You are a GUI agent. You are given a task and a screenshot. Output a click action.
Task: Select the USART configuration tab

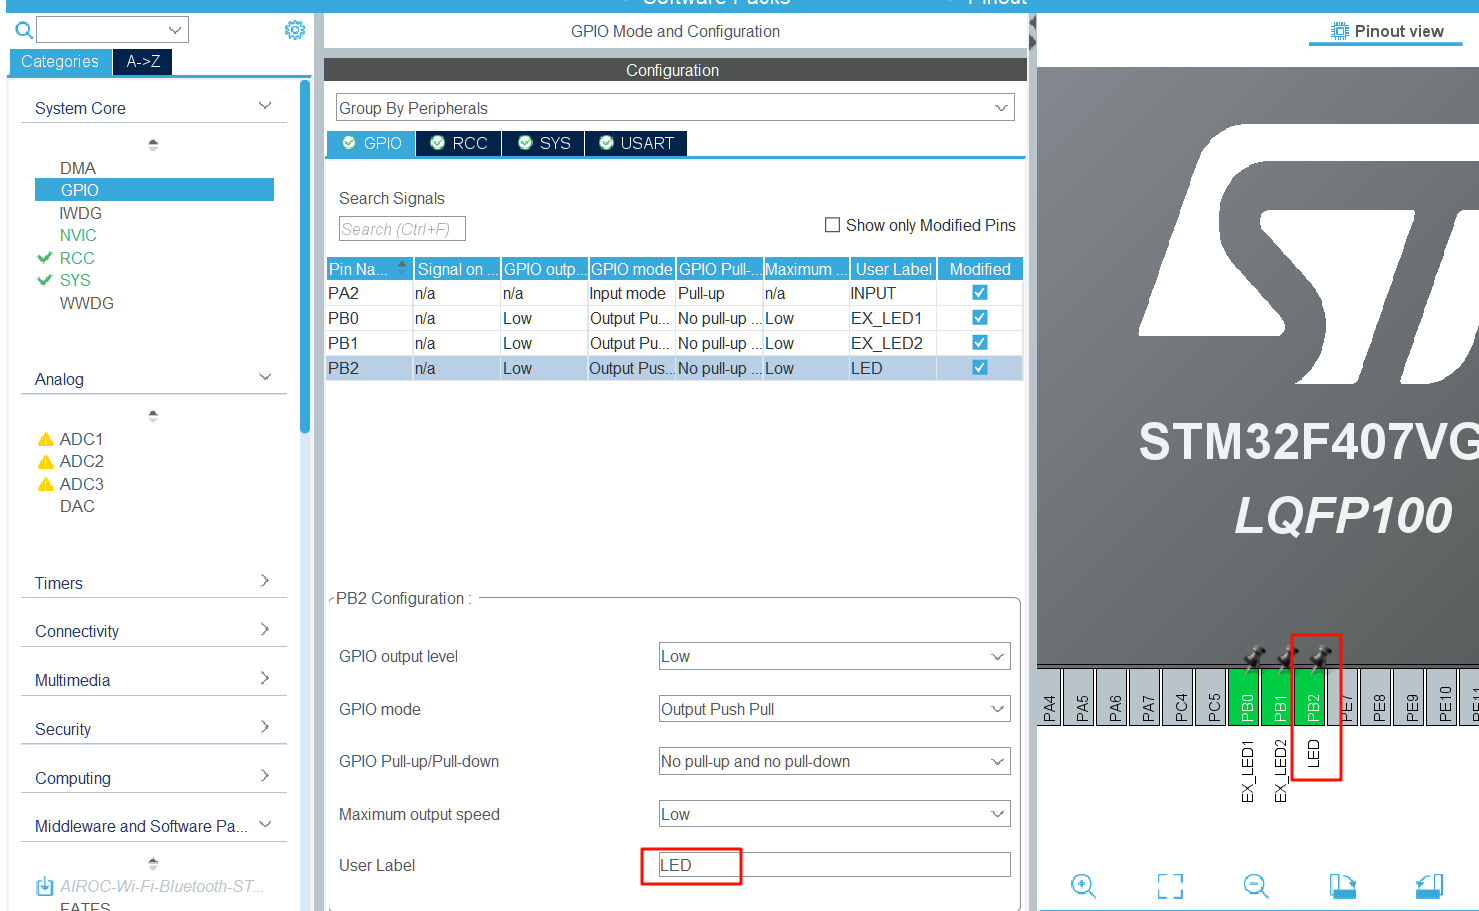[x=636, y=144]
